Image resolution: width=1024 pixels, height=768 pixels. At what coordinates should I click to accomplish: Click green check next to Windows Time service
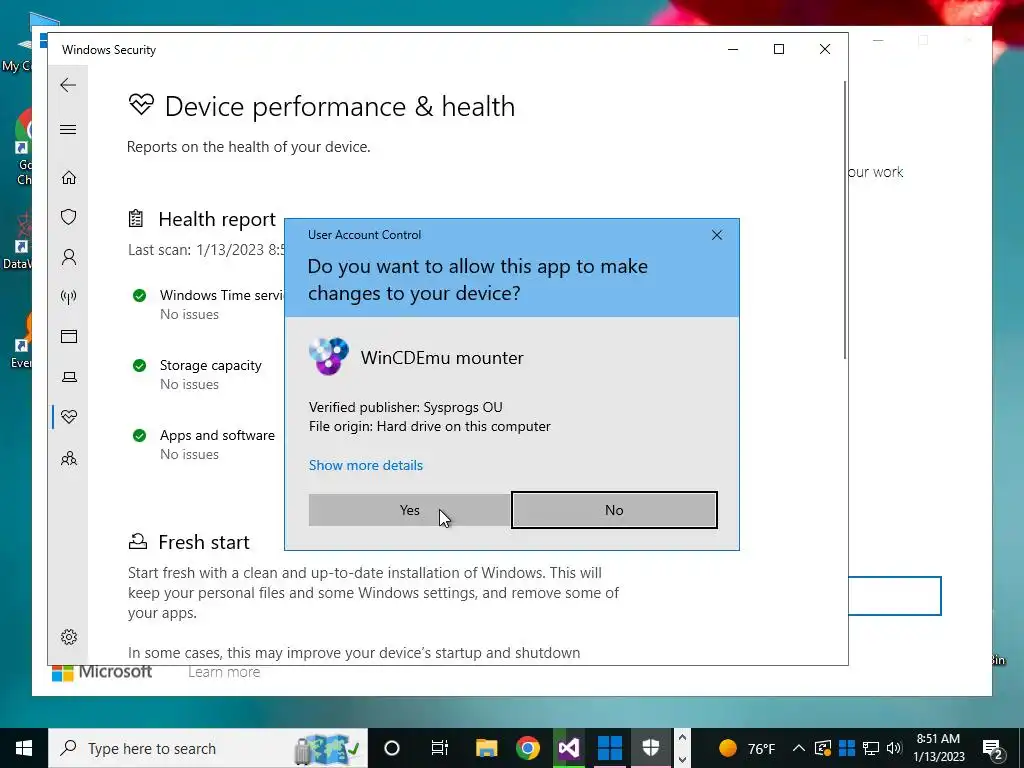[139, 296]
